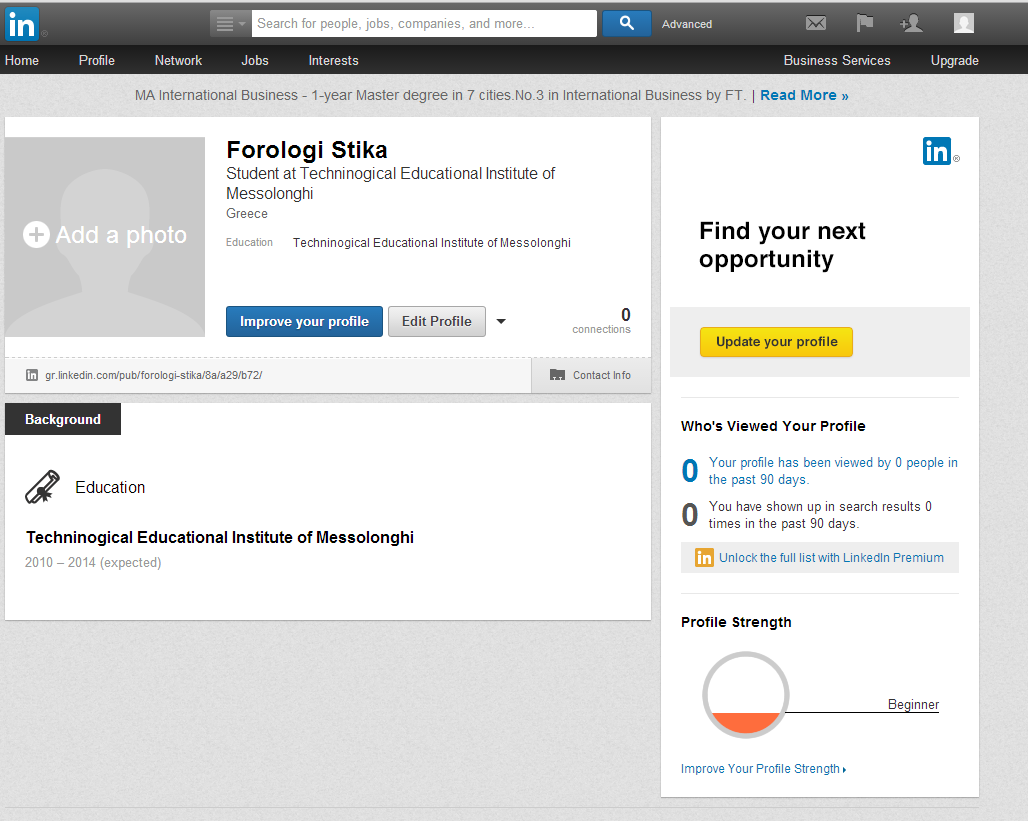Focus the people and jobs search field
This screenshot has height=821, width=1028.
(424, 24)
